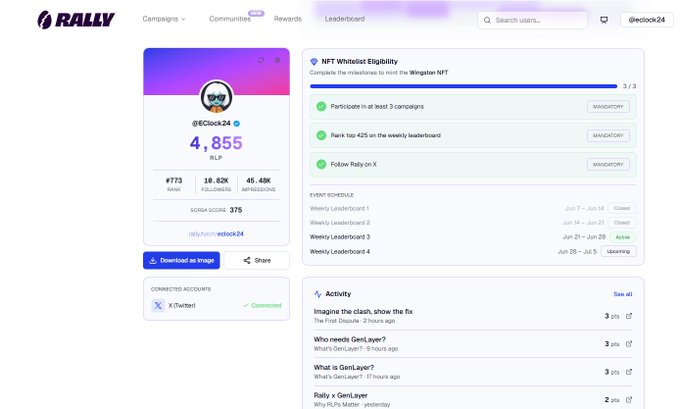The image size is (680, 409).
Task: Select Weekly Leaderboard 4 row
Action: (473, 252)
